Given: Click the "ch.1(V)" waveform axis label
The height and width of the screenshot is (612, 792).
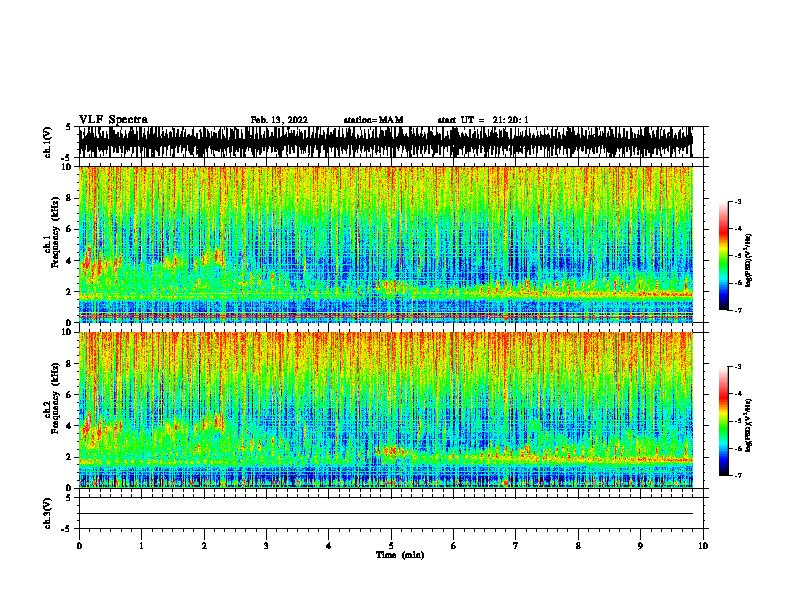Looking at the screenshot, I should click(48, 142).
